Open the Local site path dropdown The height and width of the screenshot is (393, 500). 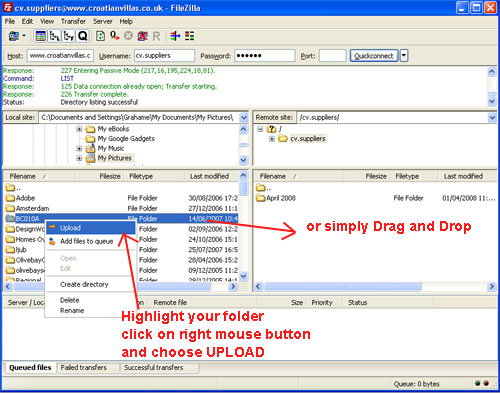tap(244, 118)
